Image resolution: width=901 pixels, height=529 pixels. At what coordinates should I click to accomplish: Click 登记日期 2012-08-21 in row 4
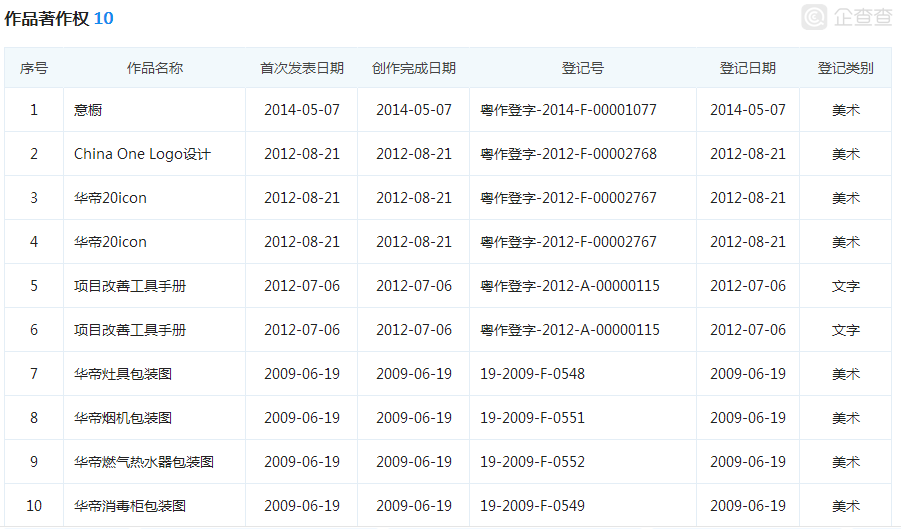[748, 242]
